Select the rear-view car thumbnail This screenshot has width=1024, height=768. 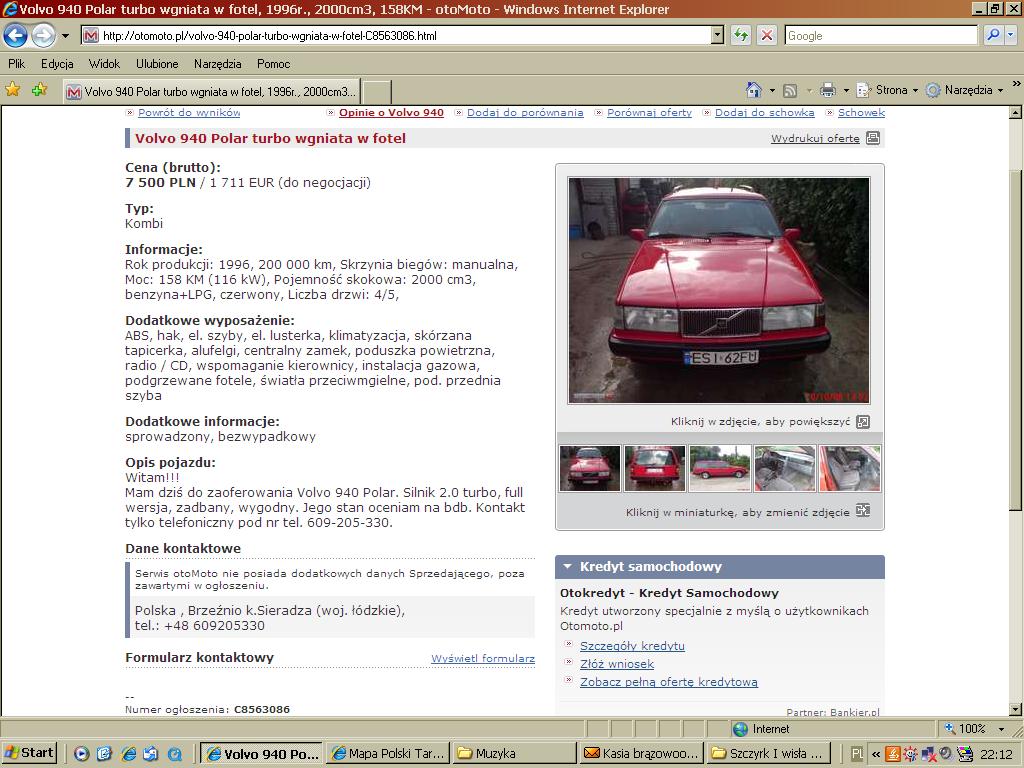click(x=655, y=469)
